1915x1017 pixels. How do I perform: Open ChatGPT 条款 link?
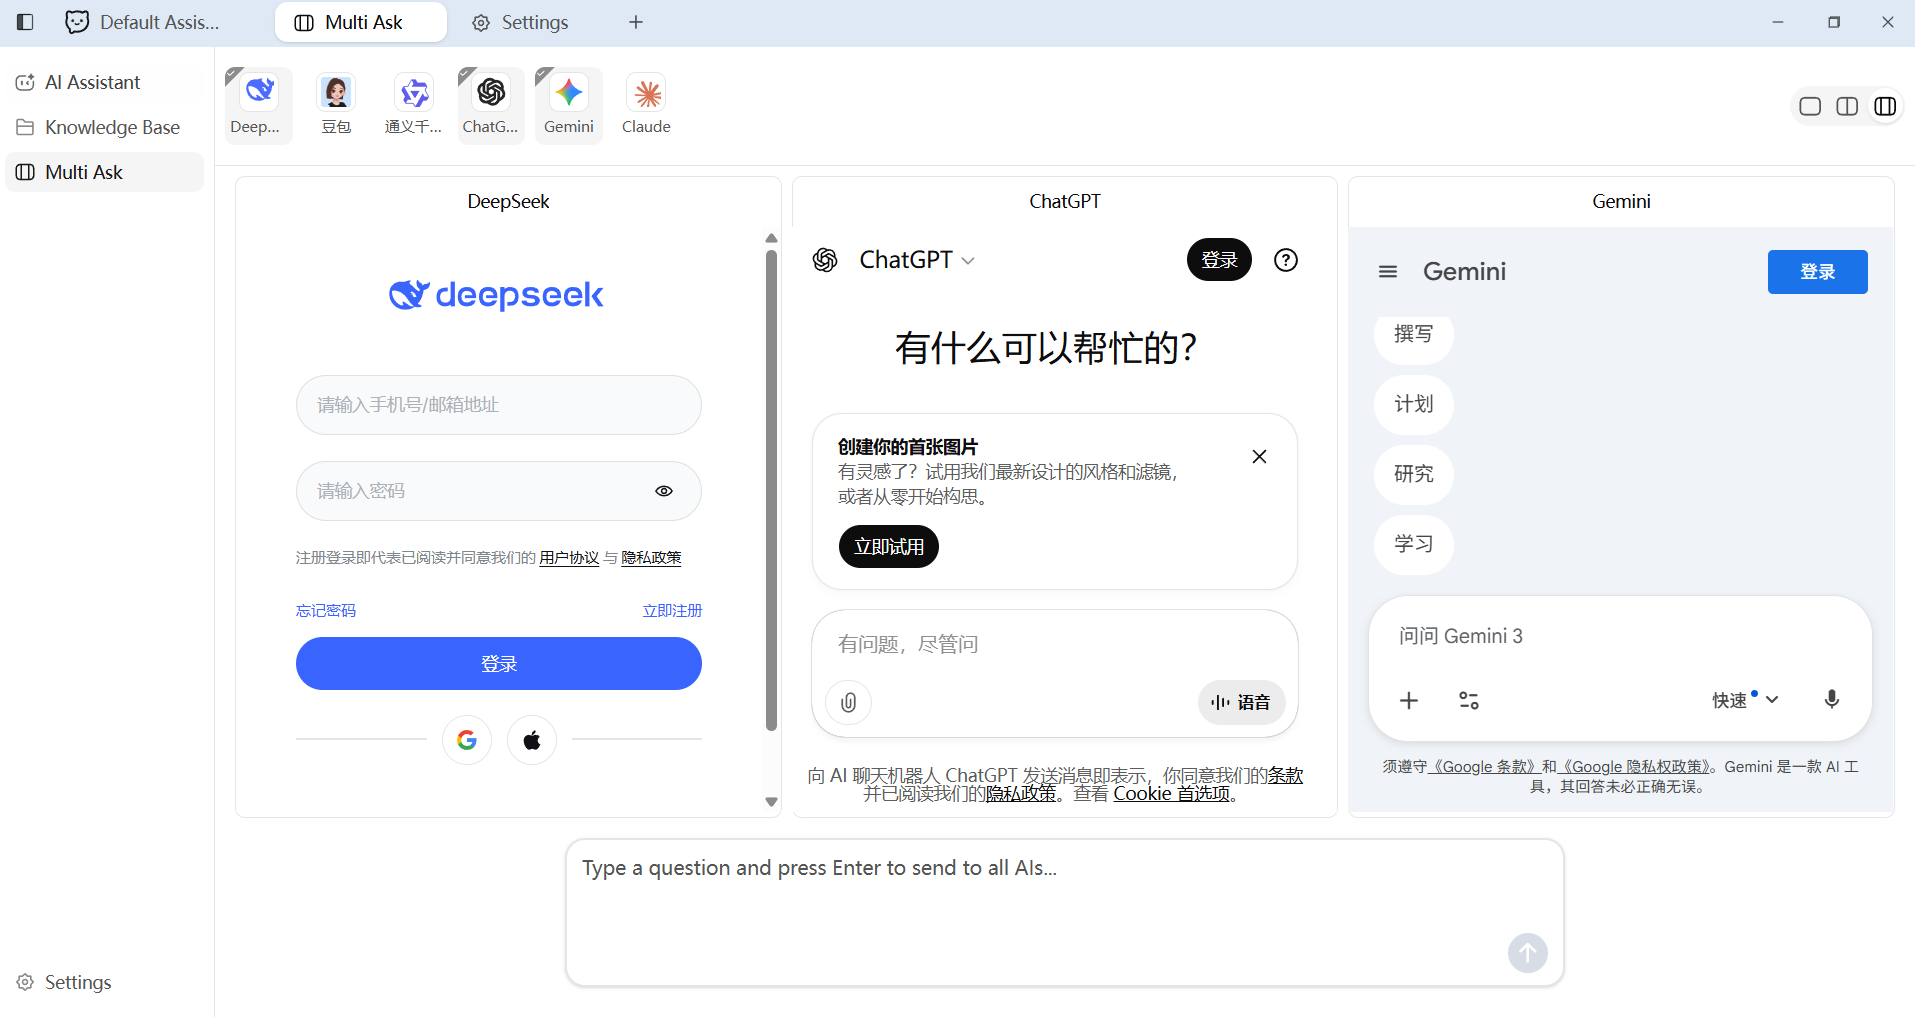[x=1285, y=775]
